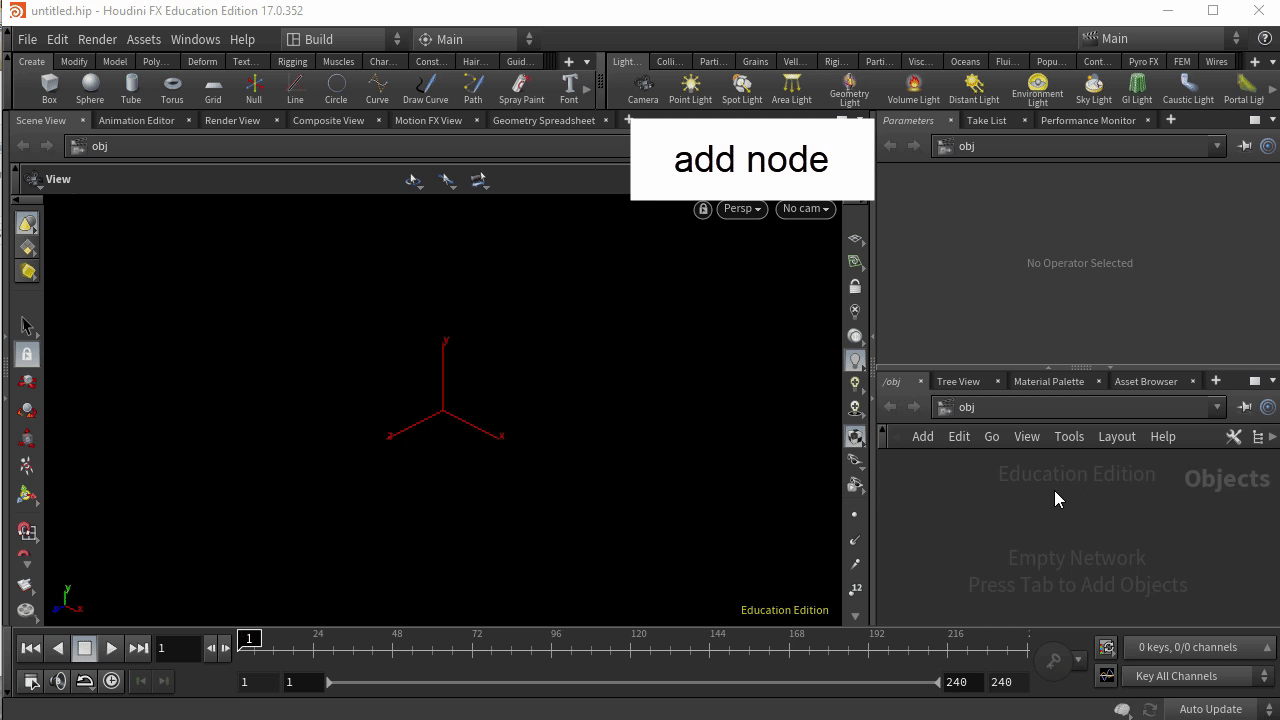The height and width of the screenshot is (720, 1280).
Task: Select the Draw Curve tool
Action: coord(425,88)
